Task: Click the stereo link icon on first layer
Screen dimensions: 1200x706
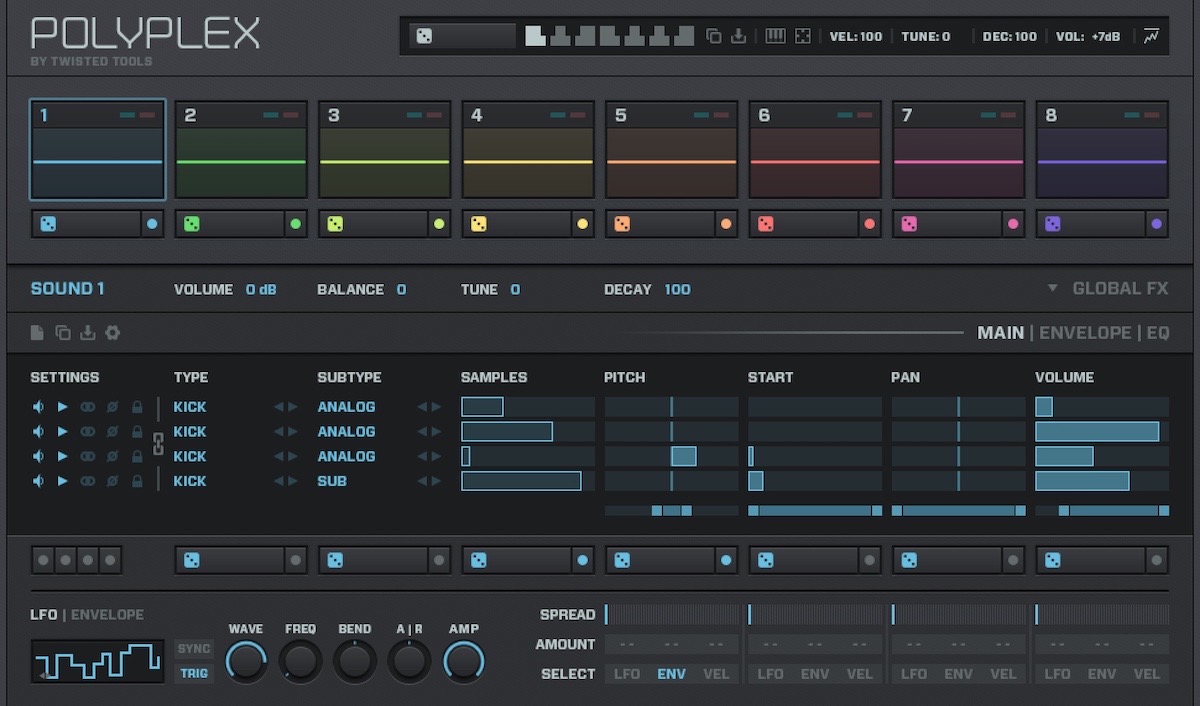Action: click(x=87, y=407)
